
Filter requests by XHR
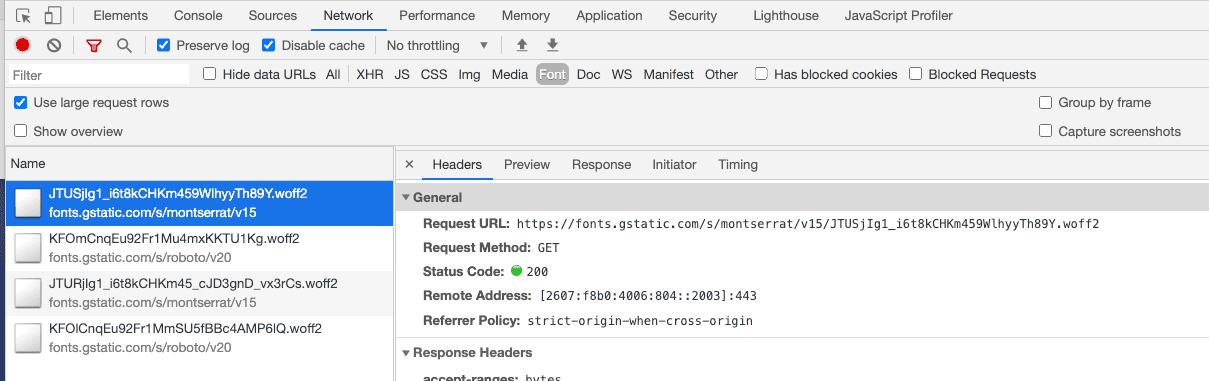[370, 74]
